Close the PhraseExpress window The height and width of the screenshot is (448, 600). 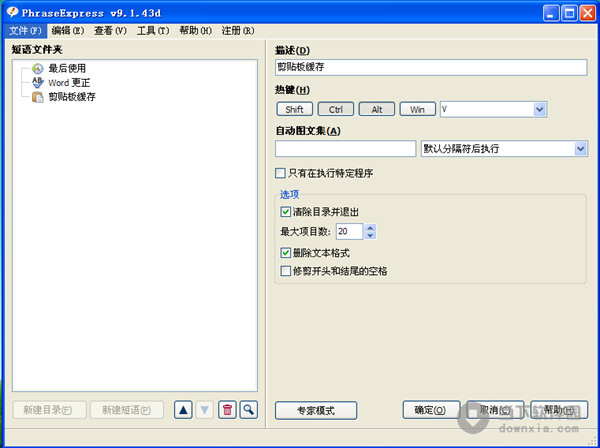click(587, 13)
